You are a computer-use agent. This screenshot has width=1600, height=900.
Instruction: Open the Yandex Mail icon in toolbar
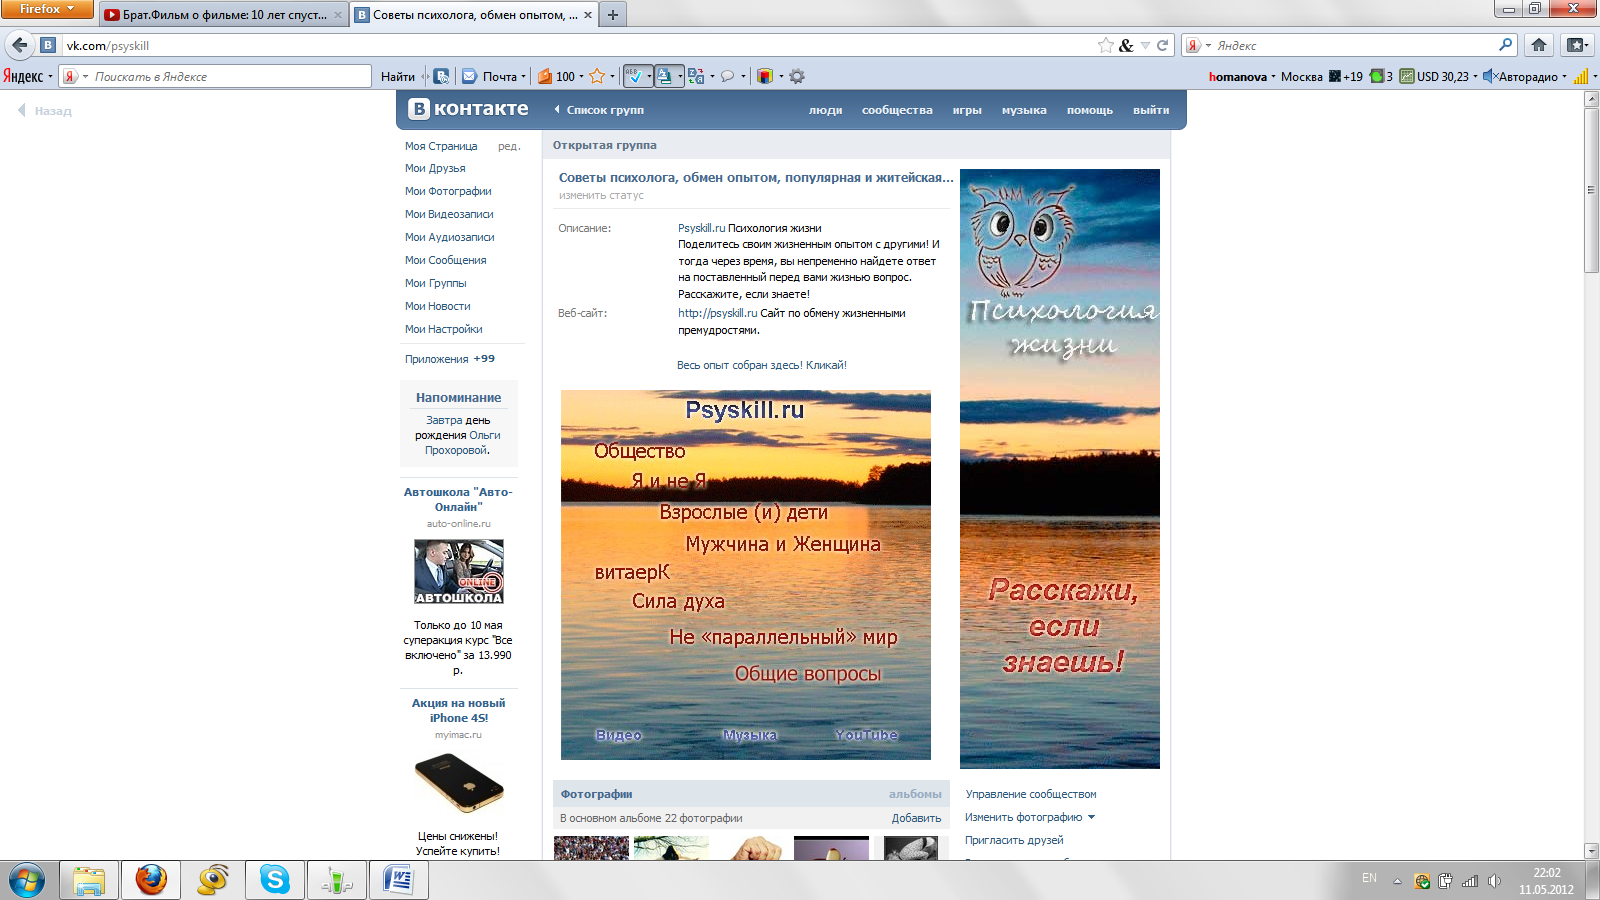(x=469, y=76)
